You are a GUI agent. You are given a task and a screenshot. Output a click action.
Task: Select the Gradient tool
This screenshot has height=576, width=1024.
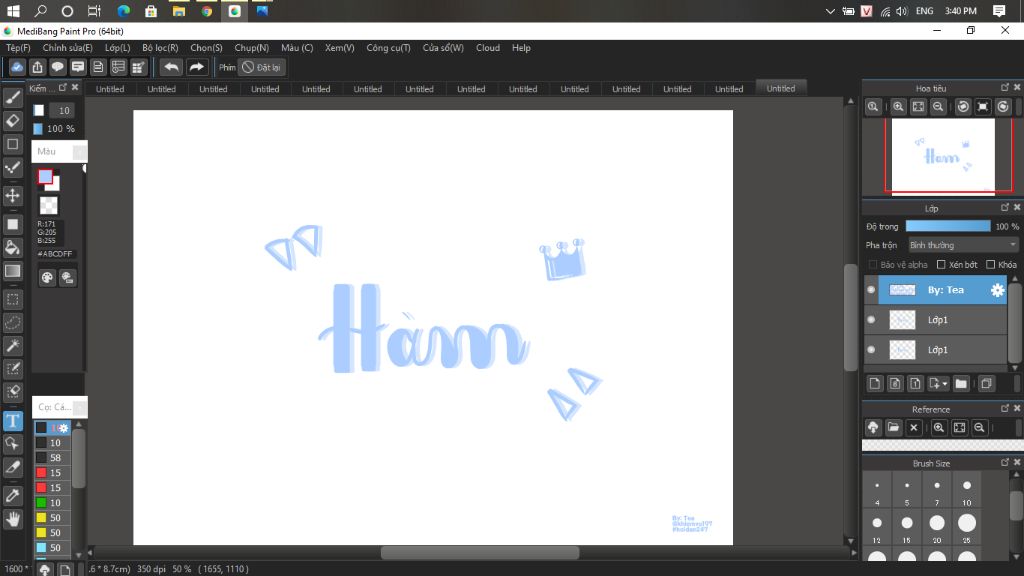(x=12, y=271)
